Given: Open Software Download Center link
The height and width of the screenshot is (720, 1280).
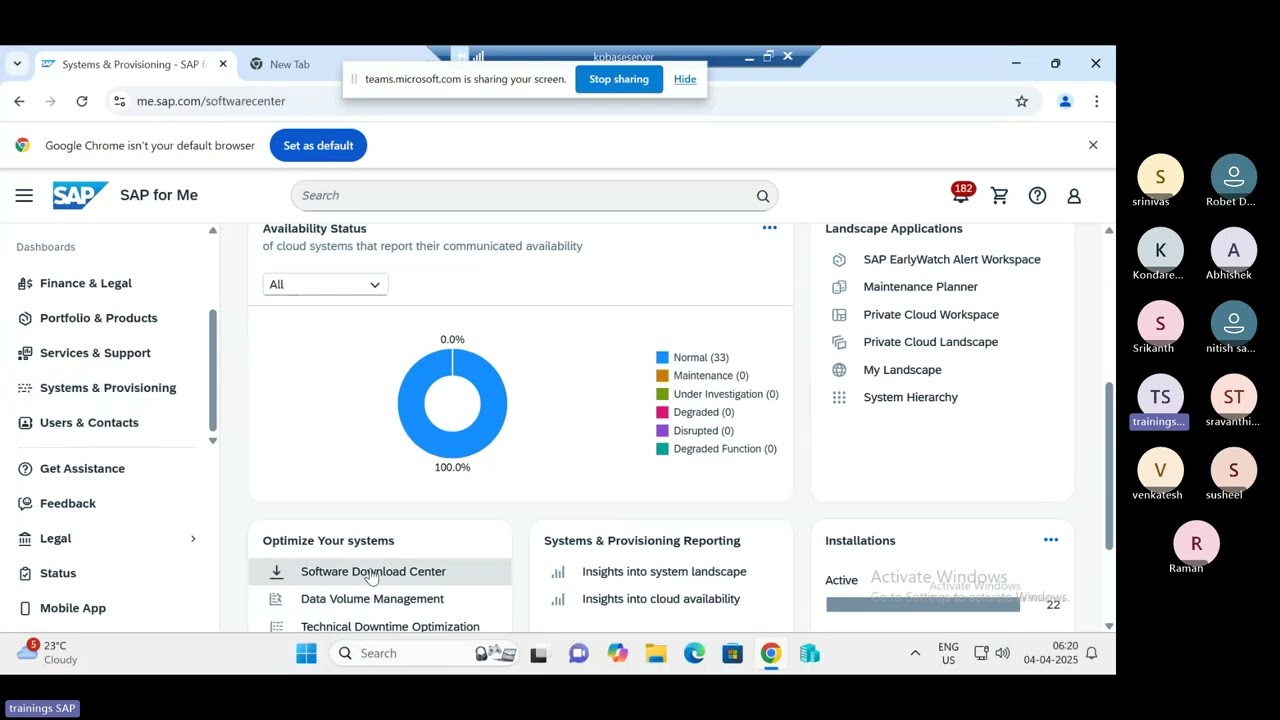Looking at the screenshot, I should [373, 572].
